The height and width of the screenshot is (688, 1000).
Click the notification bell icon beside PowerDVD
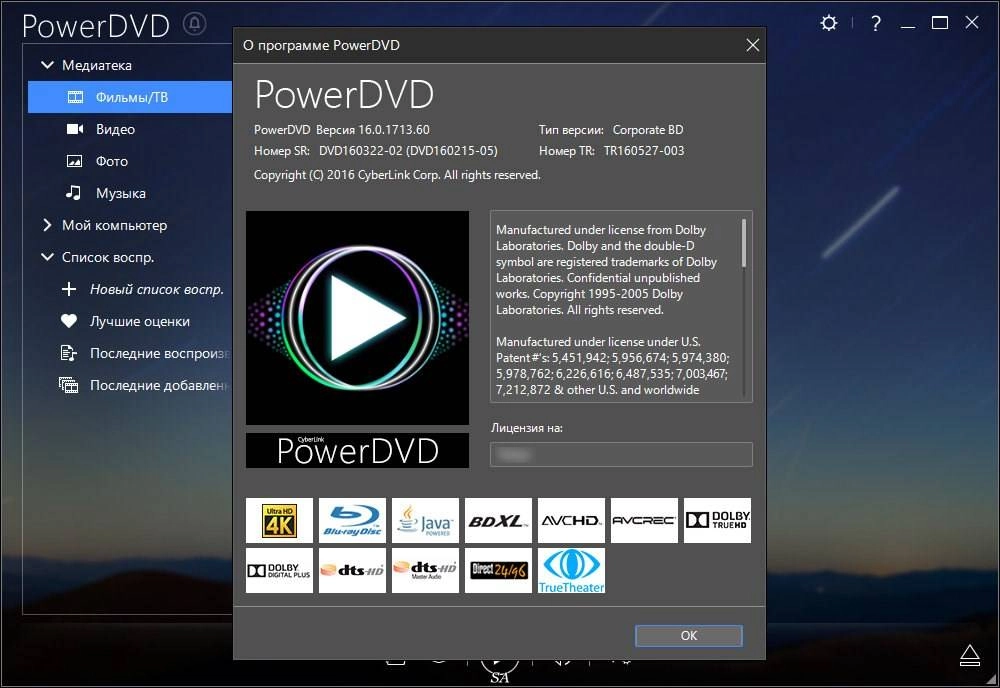[x=195, y=24]
